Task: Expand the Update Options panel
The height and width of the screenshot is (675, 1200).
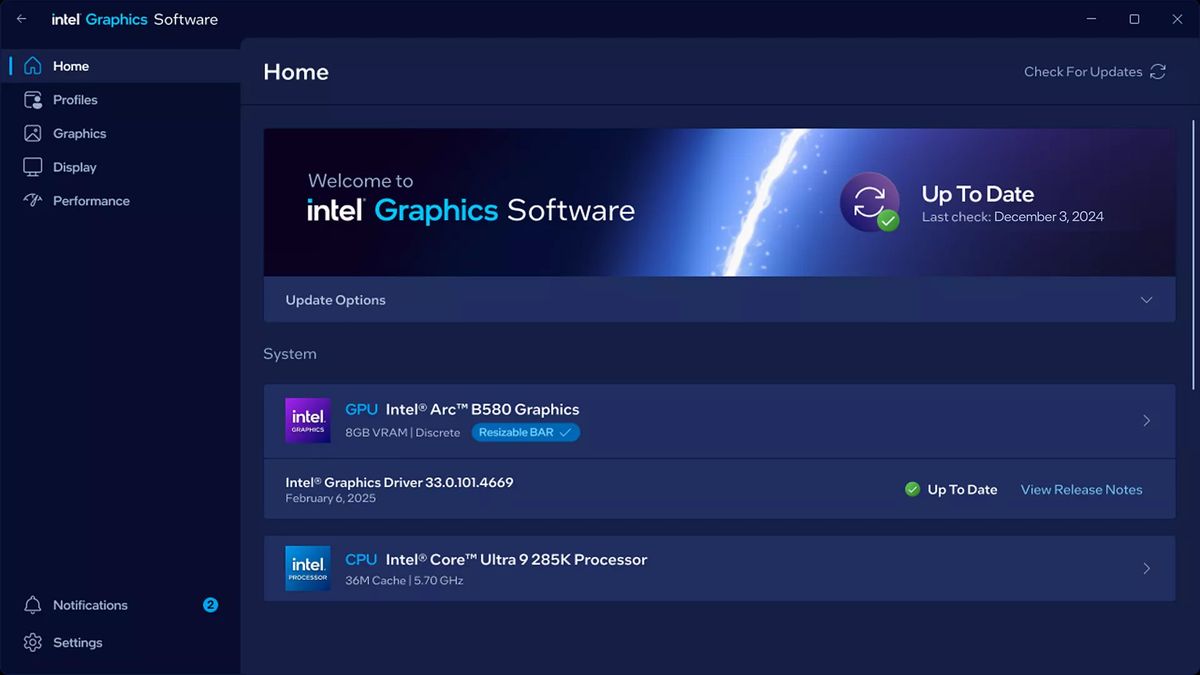Action: click(1148, 298)
